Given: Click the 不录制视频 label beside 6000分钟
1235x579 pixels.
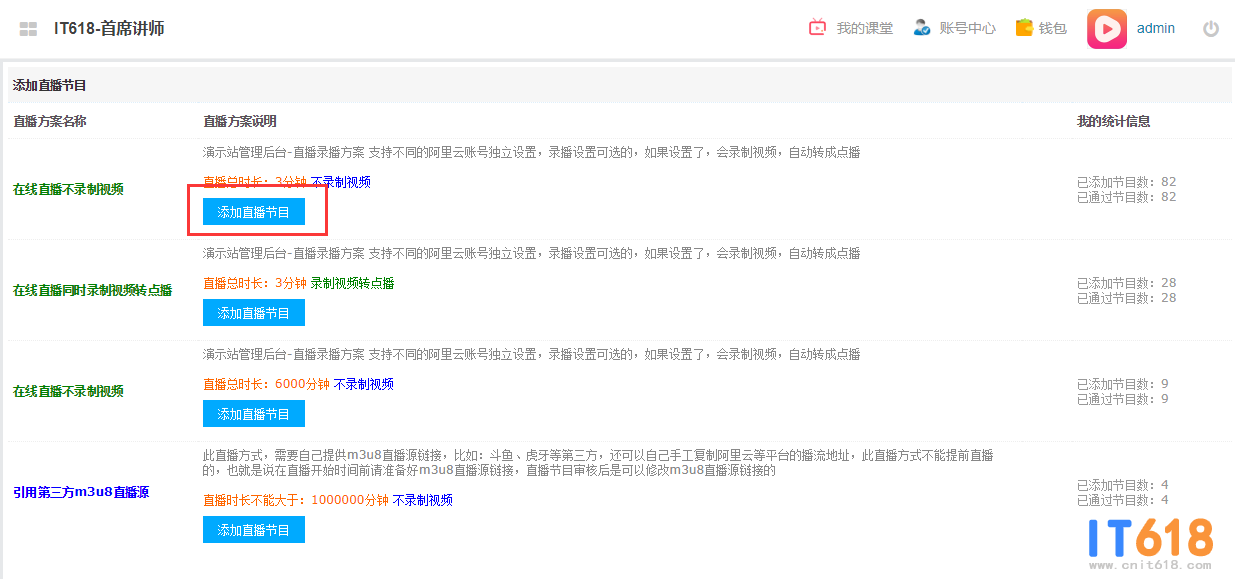Looking at the screenshot, I should [363, 384].
